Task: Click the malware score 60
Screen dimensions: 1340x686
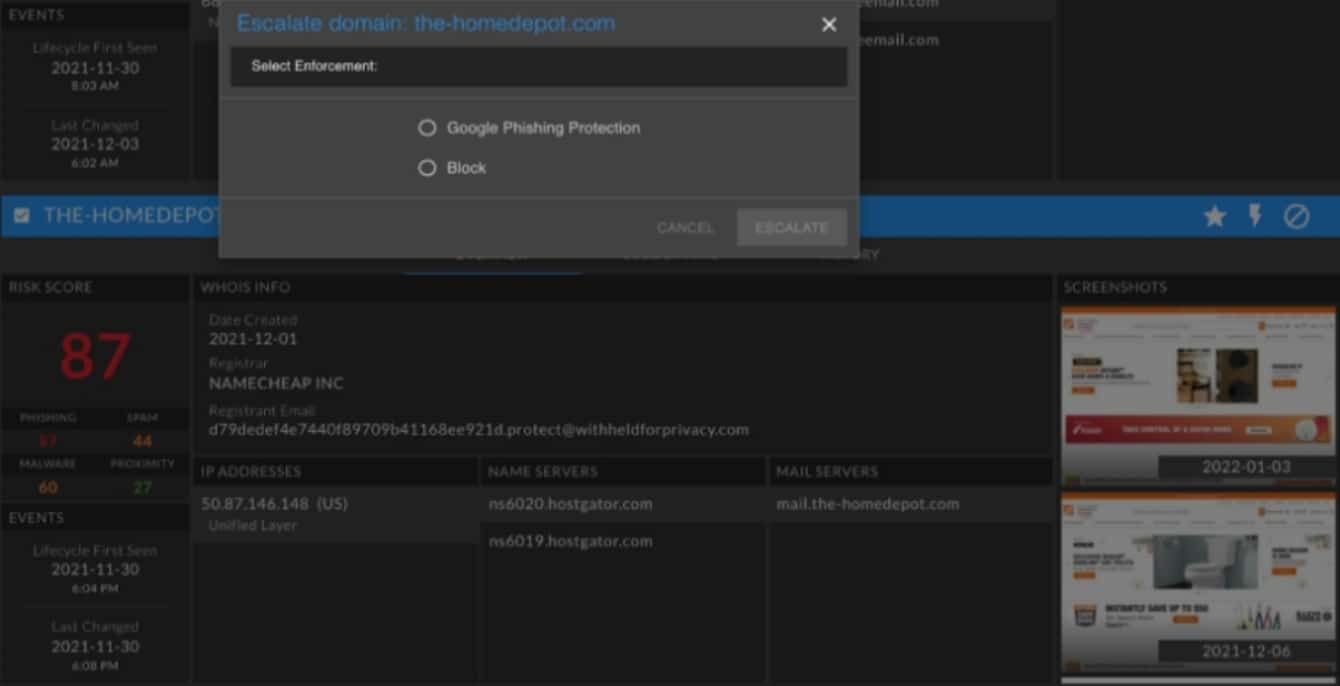Action: click(x=48, y=487)
